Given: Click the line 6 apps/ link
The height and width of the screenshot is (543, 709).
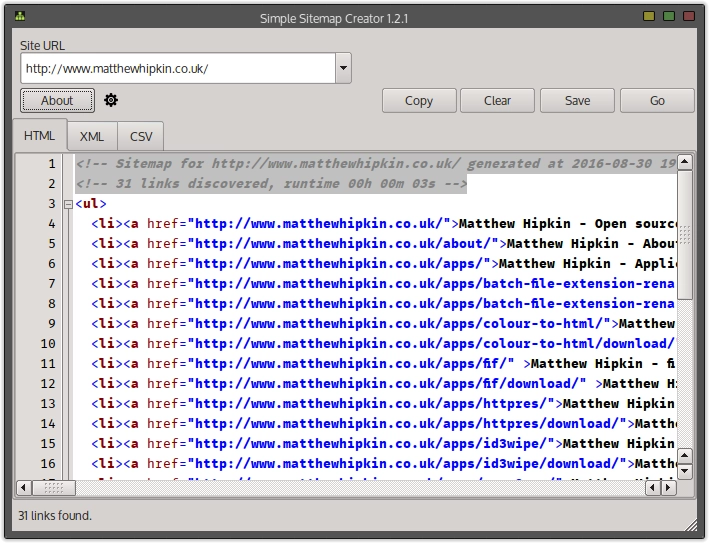Looking at the screenshot, I should click(339, 264).
